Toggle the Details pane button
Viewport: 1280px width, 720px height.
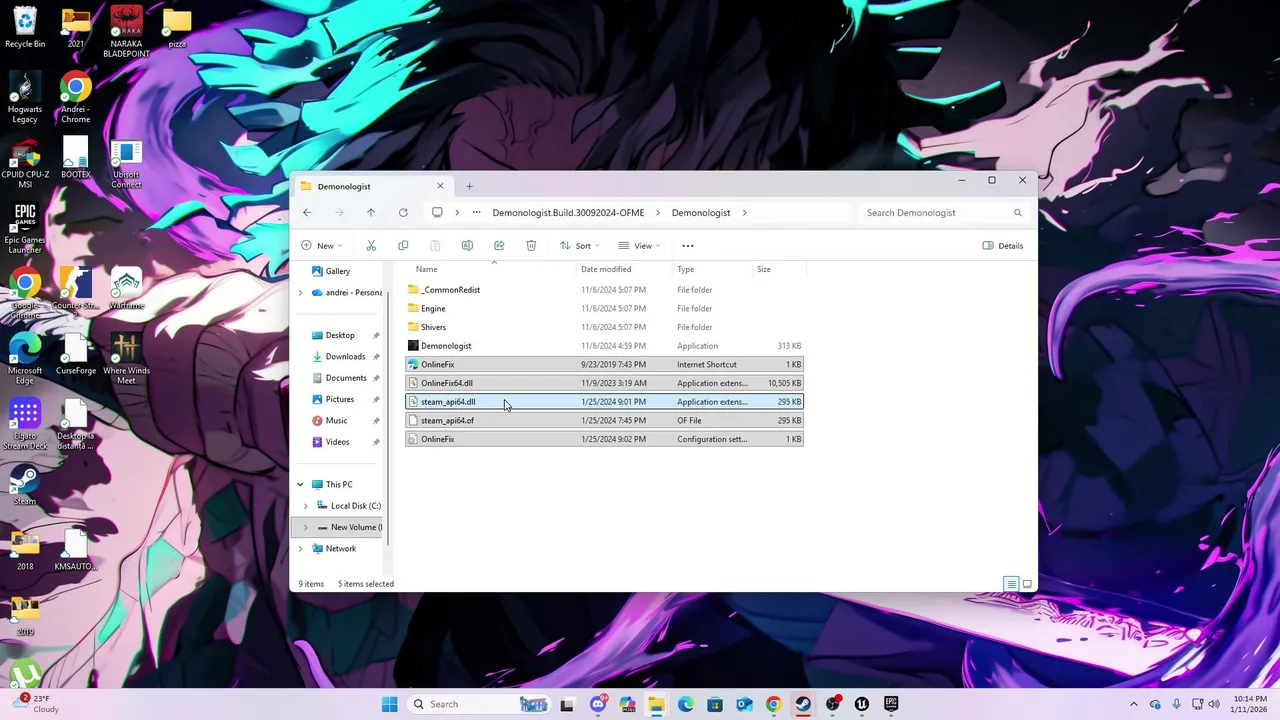click(x=1003, y=246)
